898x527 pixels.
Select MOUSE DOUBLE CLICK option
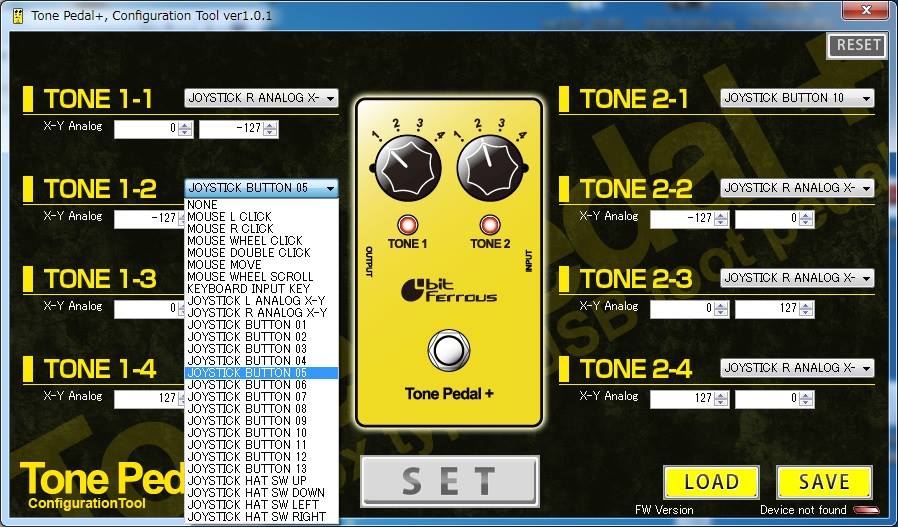261,253
